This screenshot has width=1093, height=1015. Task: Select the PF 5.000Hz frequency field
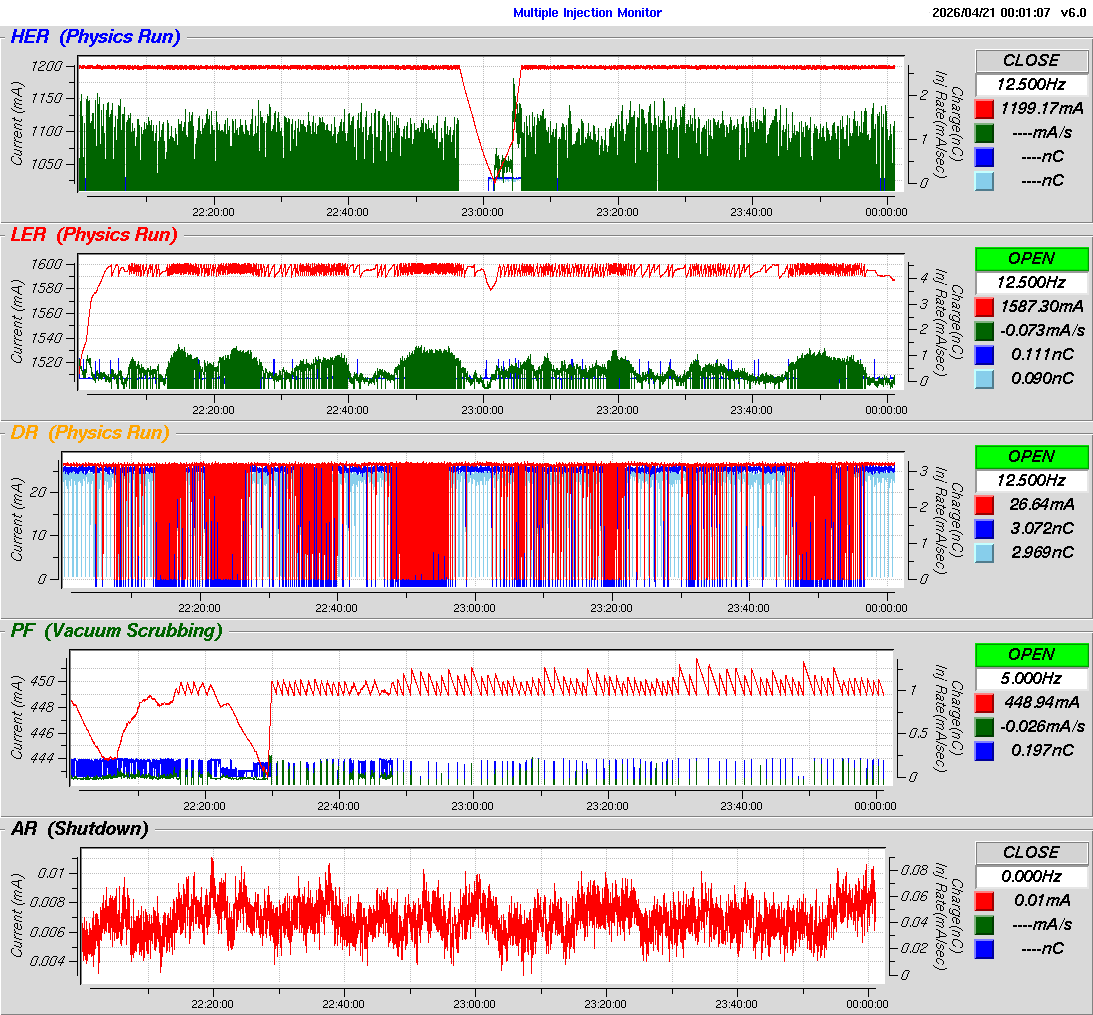click(x=1031, y=678)
